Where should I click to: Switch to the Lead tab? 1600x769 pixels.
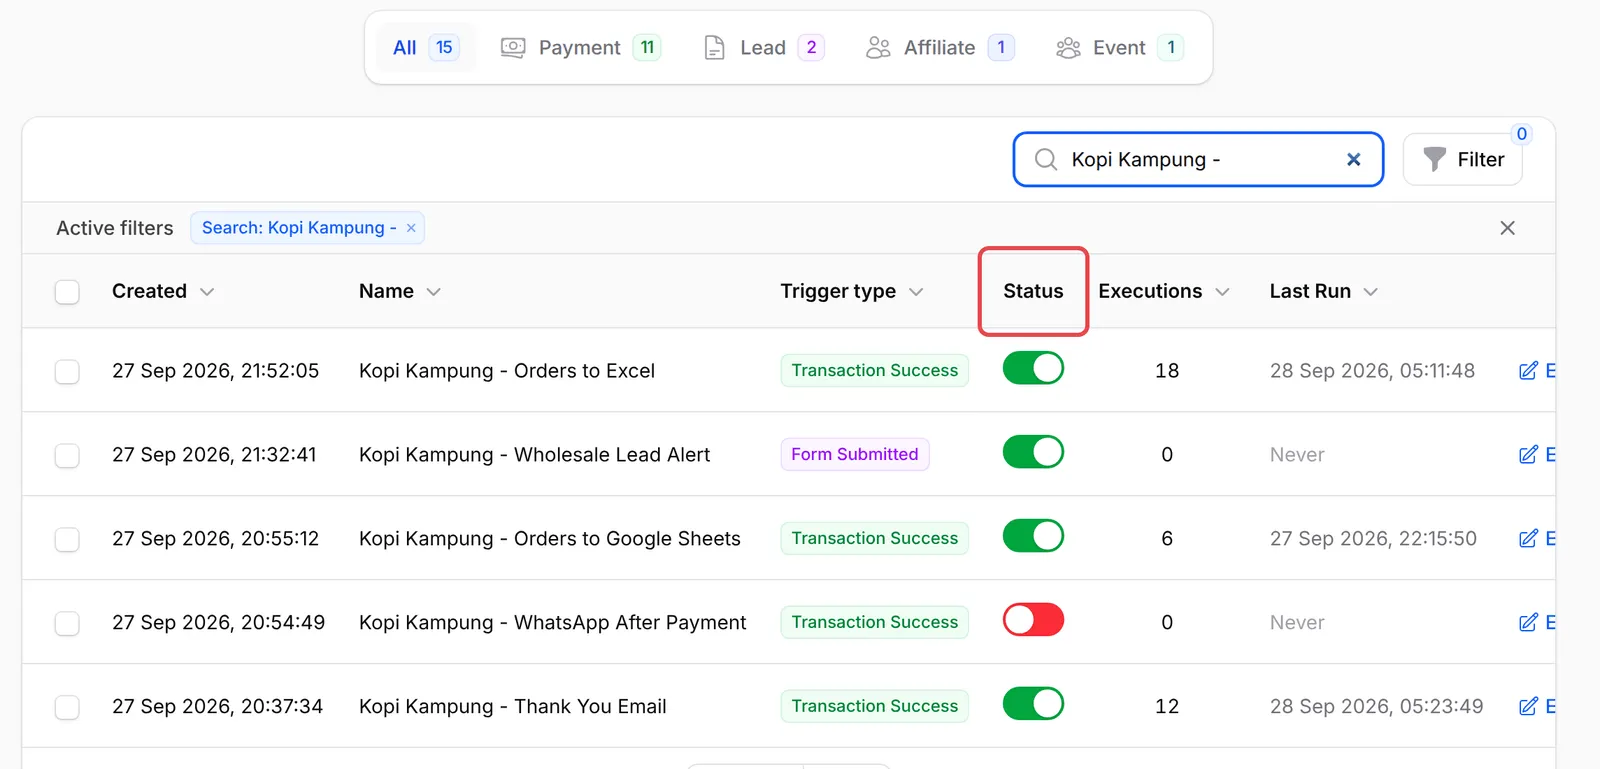click(764, 48)
